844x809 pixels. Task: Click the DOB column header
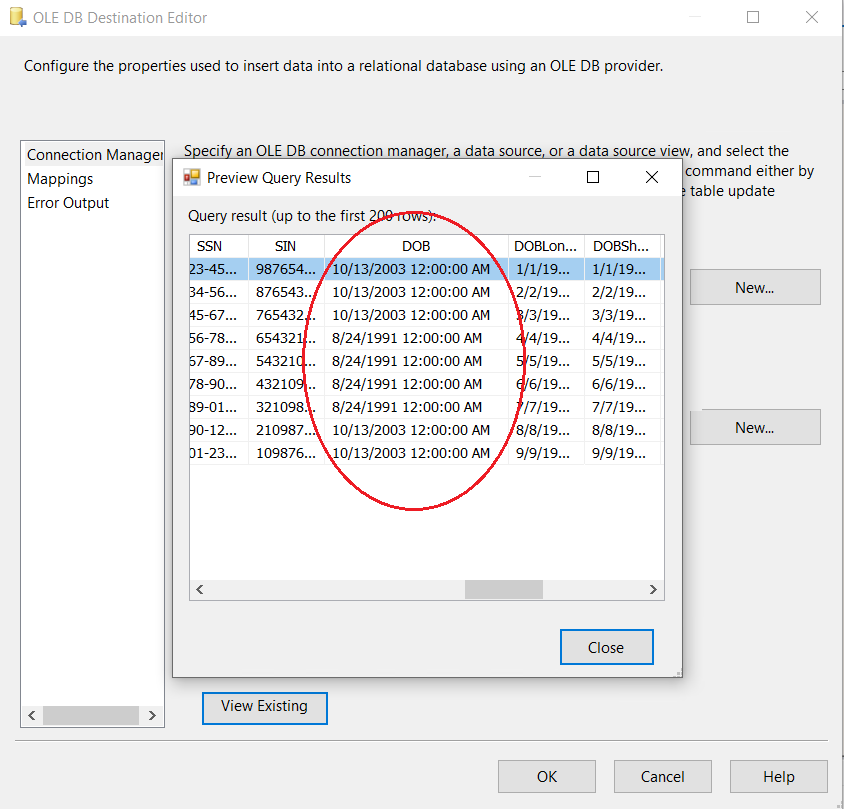[x=416, y=246]
